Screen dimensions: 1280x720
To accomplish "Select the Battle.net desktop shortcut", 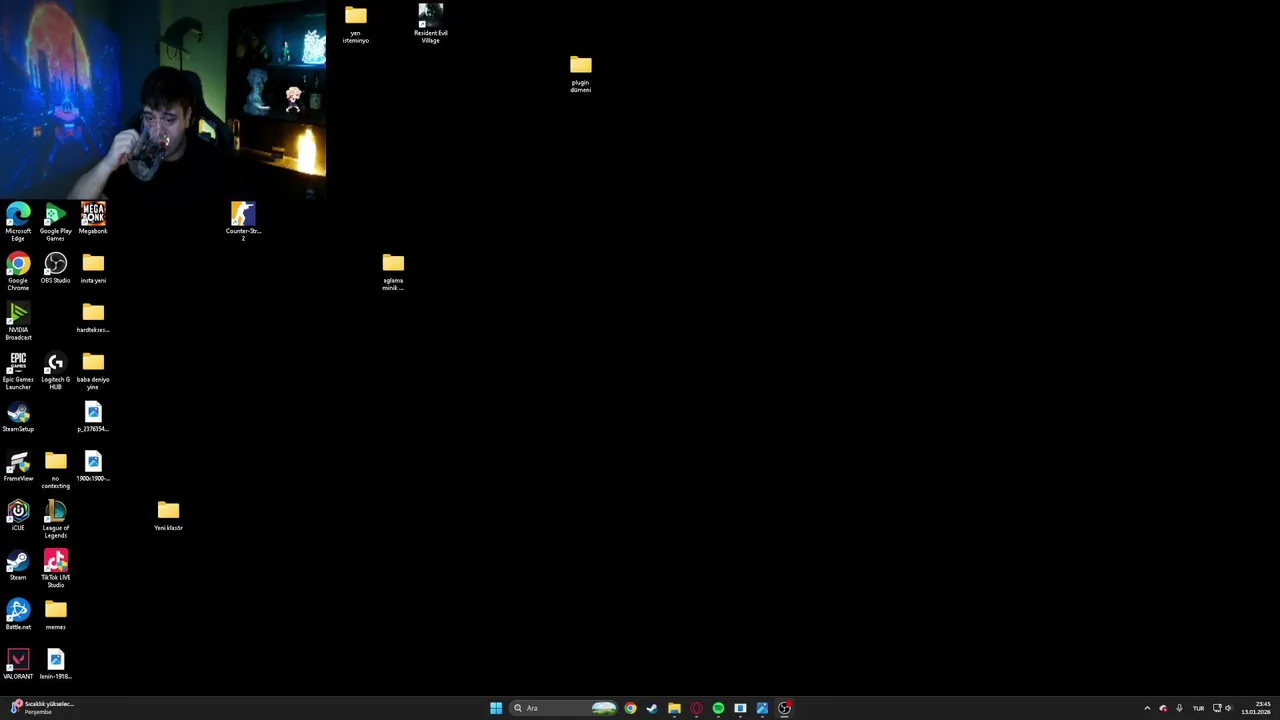I will 18,615.
